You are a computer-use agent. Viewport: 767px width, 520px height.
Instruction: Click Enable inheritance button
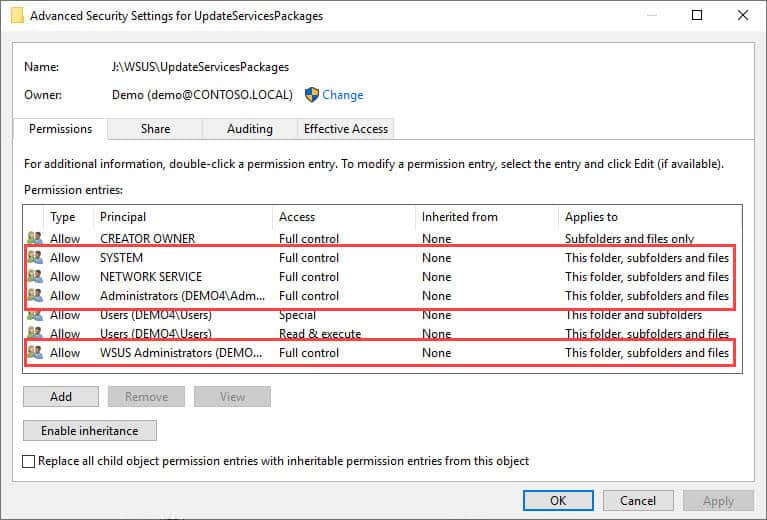click(x=90, y=431)
